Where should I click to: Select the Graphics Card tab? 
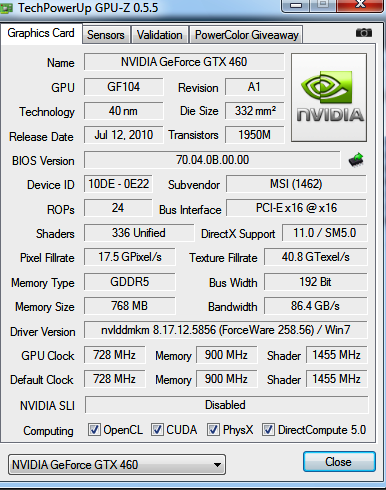pyautogui.click(x=41, y=33)
